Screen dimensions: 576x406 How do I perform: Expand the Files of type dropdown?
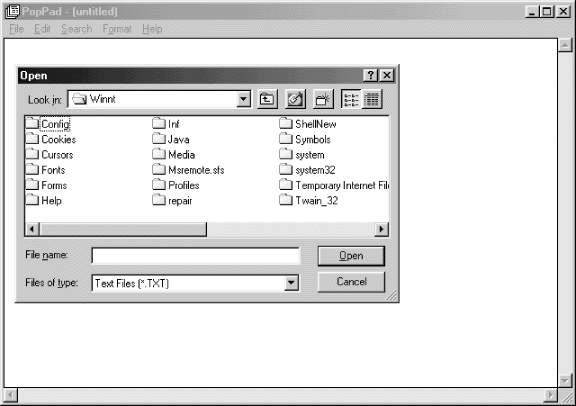click(291, 283)
